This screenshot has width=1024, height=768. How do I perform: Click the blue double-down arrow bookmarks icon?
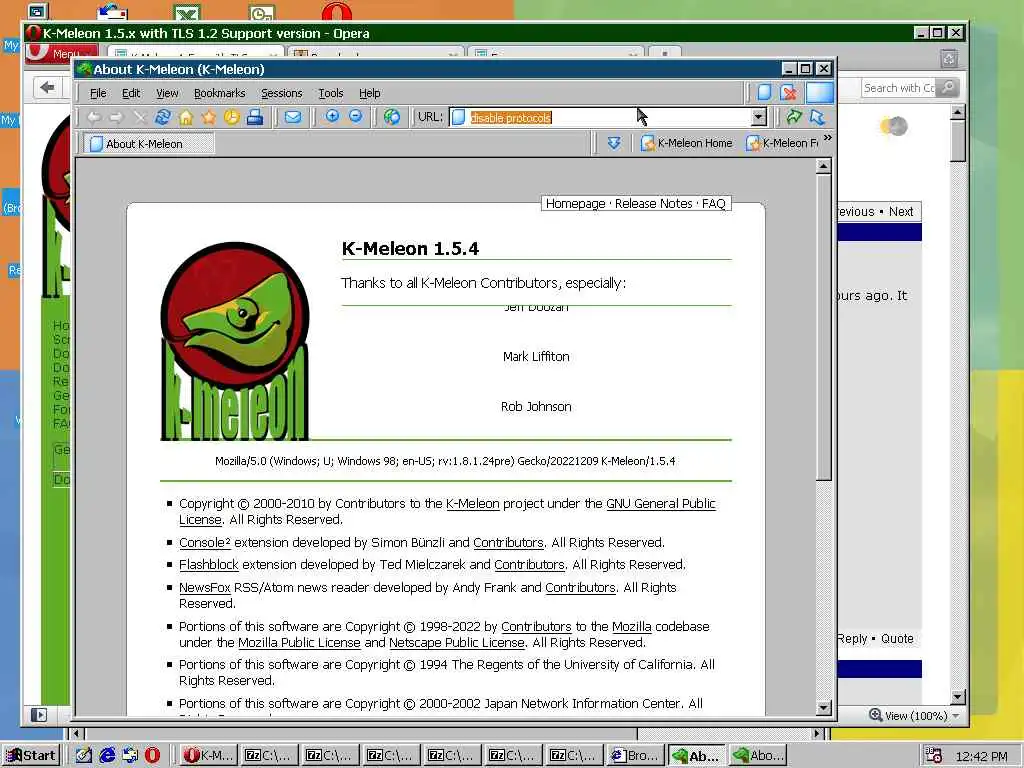click(614, 143)
